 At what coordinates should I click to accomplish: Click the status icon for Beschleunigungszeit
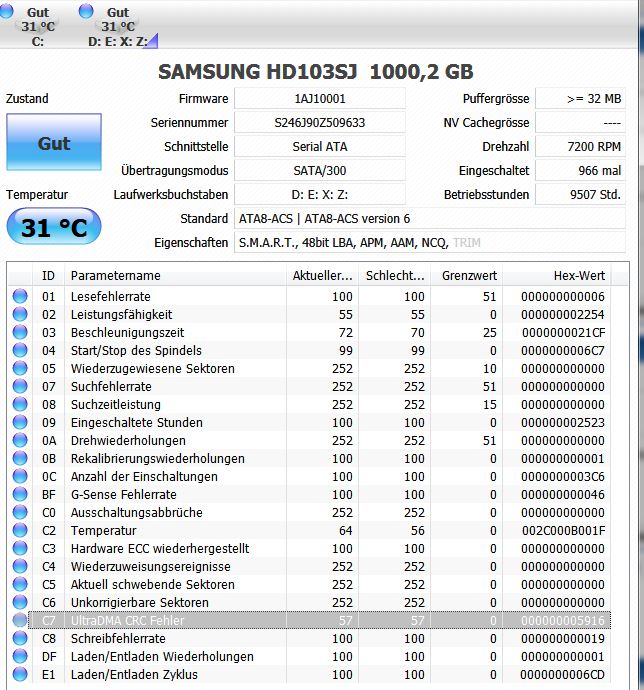[20, 332]
